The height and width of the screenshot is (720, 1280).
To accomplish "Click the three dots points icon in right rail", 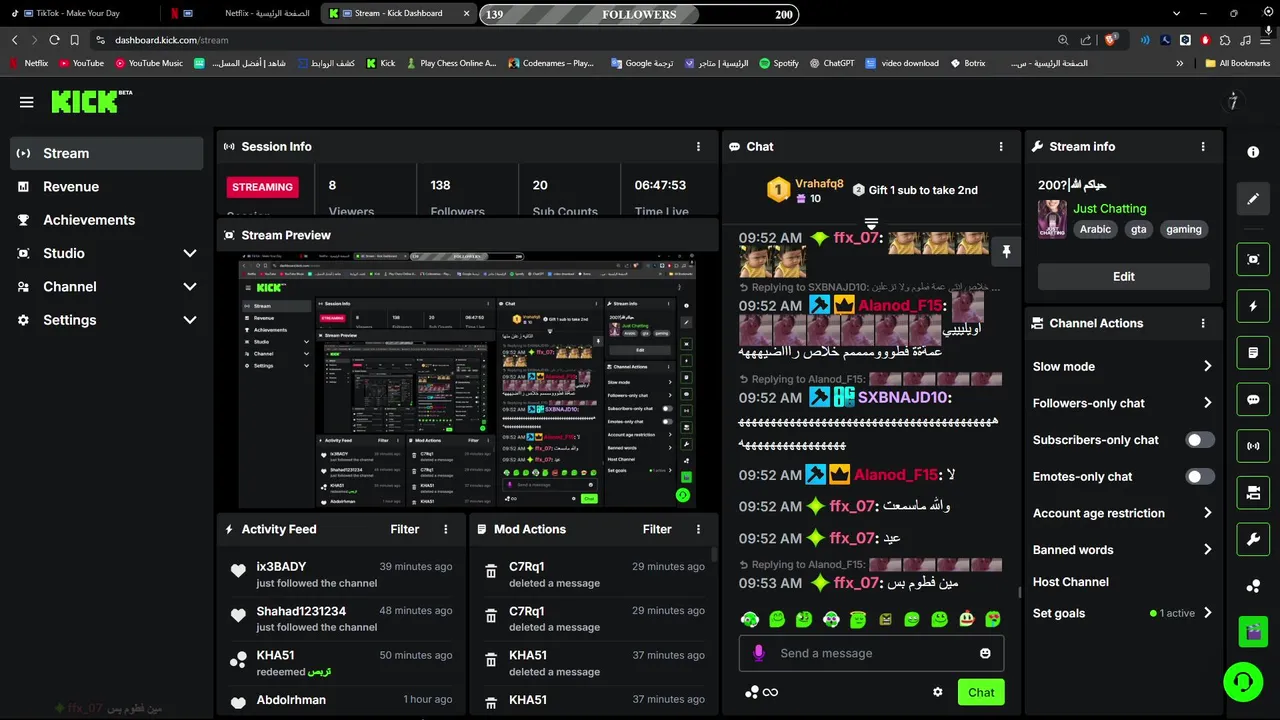I will [1253, 586].
